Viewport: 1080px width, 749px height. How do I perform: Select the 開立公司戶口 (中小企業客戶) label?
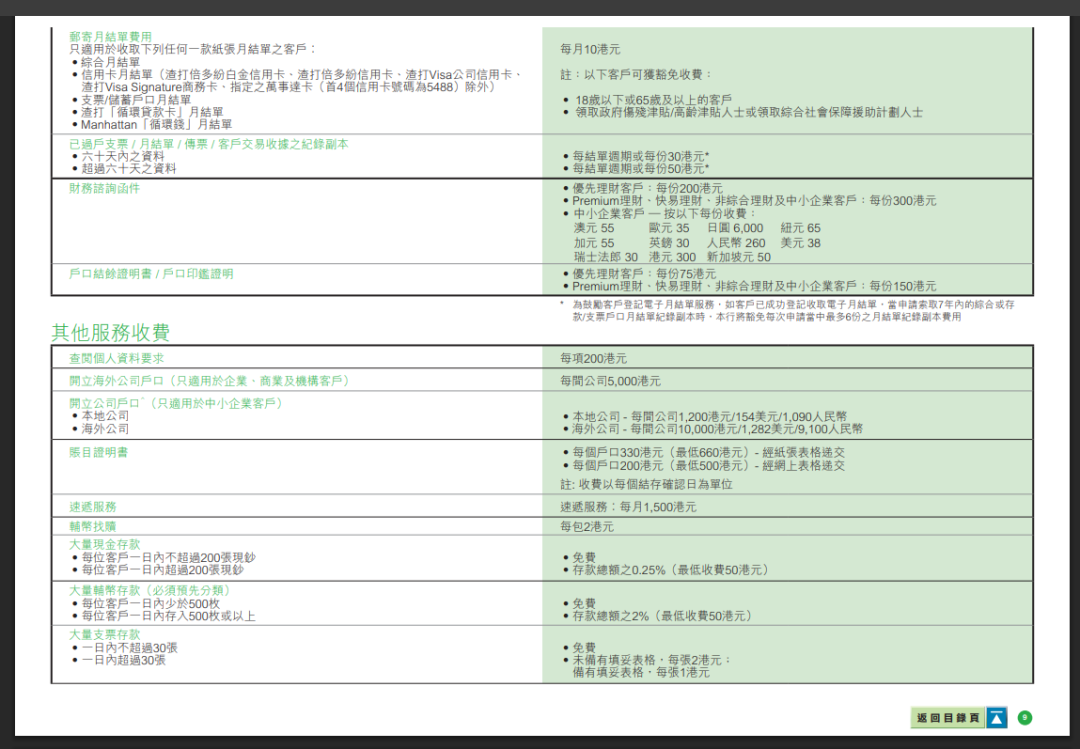(177, 404)
